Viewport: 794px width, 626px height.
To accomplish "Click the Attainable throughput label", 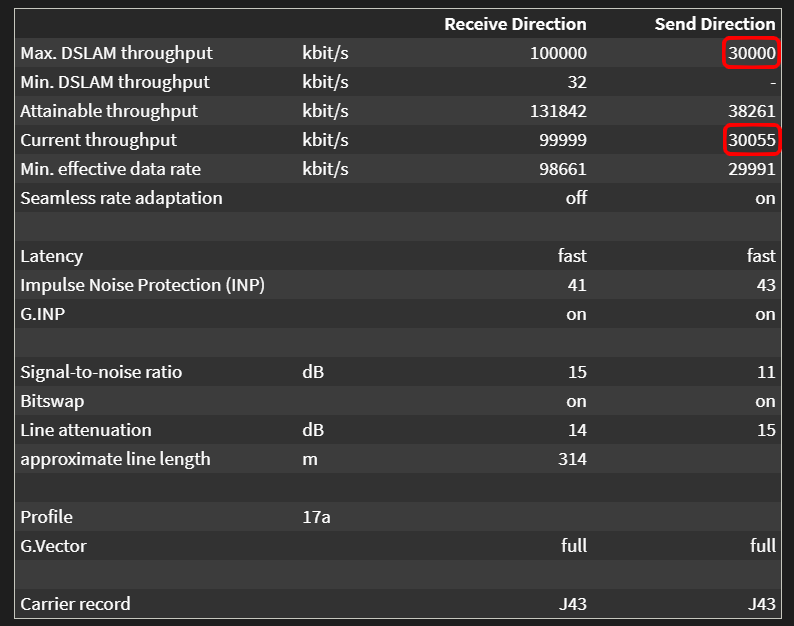I will (x=109, y=111).
